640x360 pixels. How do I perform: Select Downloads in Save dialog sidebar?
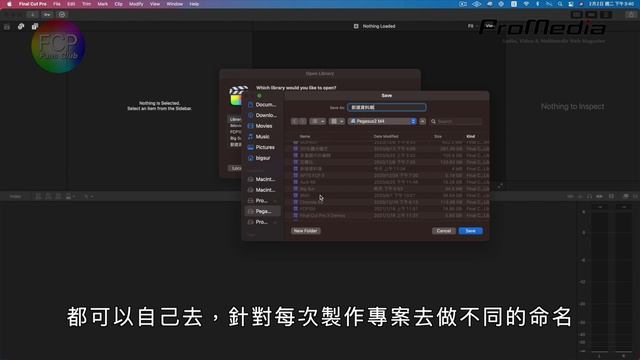pos(262,116)
